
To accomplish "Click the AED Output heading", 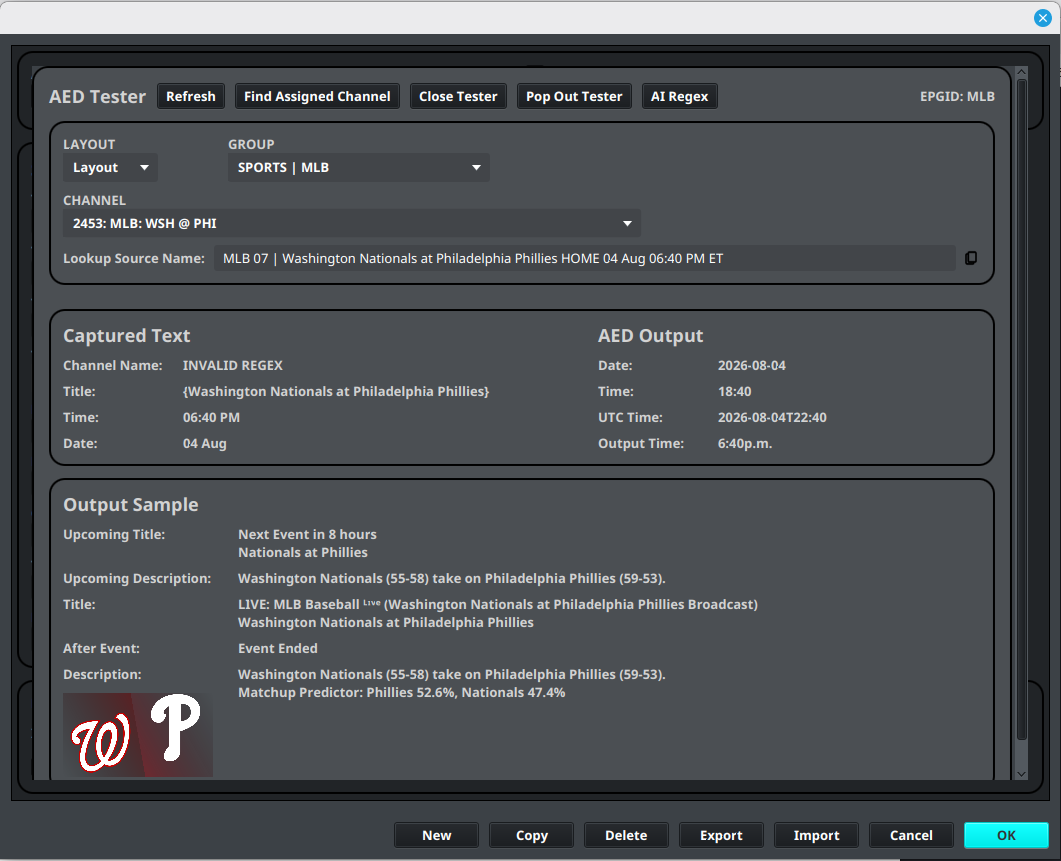I will point(651,336).
